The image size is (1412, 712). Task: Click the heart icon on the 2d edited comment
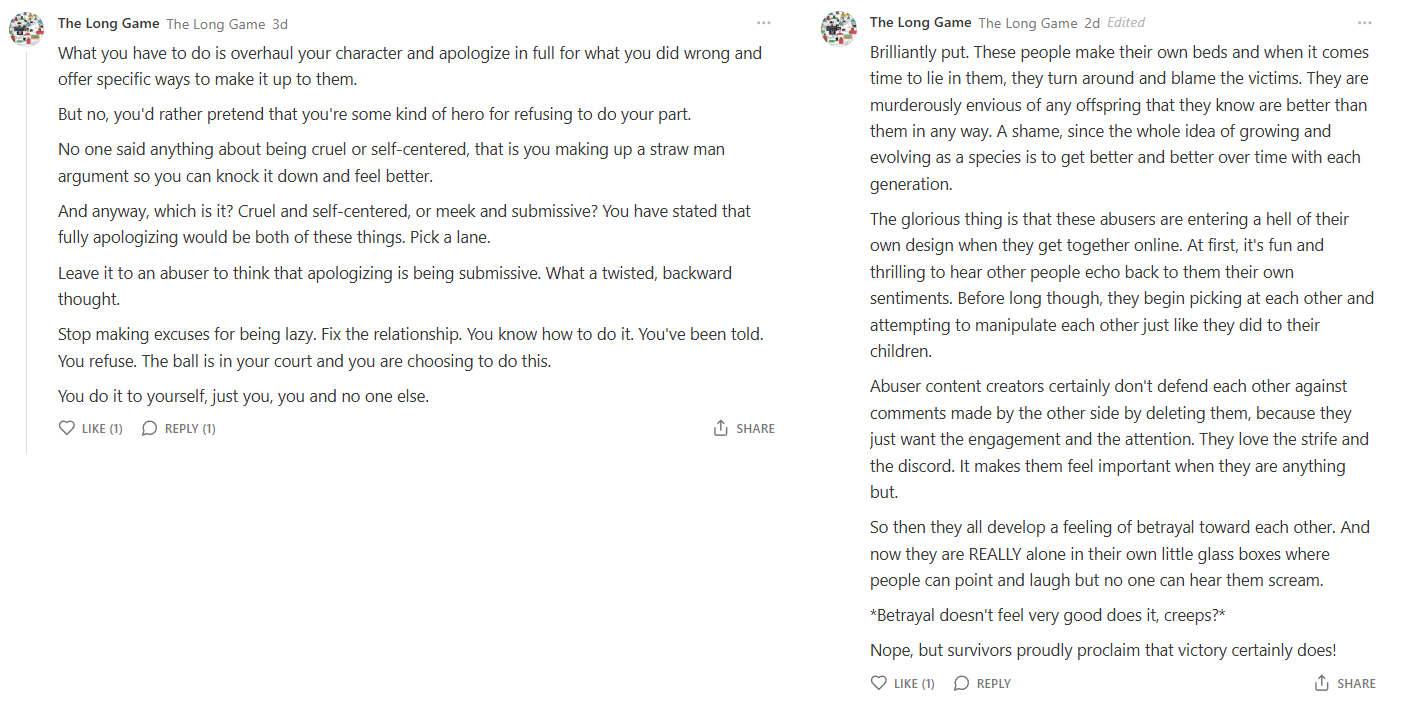(879, 683)
